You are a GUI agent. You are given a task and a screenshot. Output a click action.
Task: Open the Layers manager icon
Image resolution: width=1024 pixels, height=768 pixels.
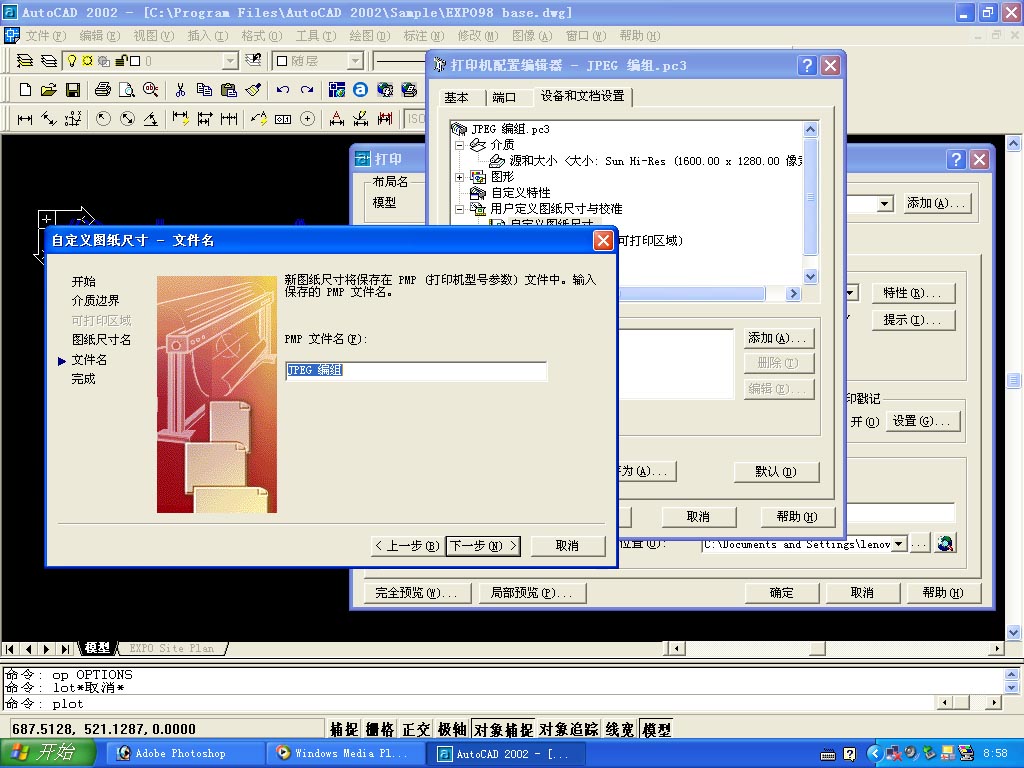[49, 61]
